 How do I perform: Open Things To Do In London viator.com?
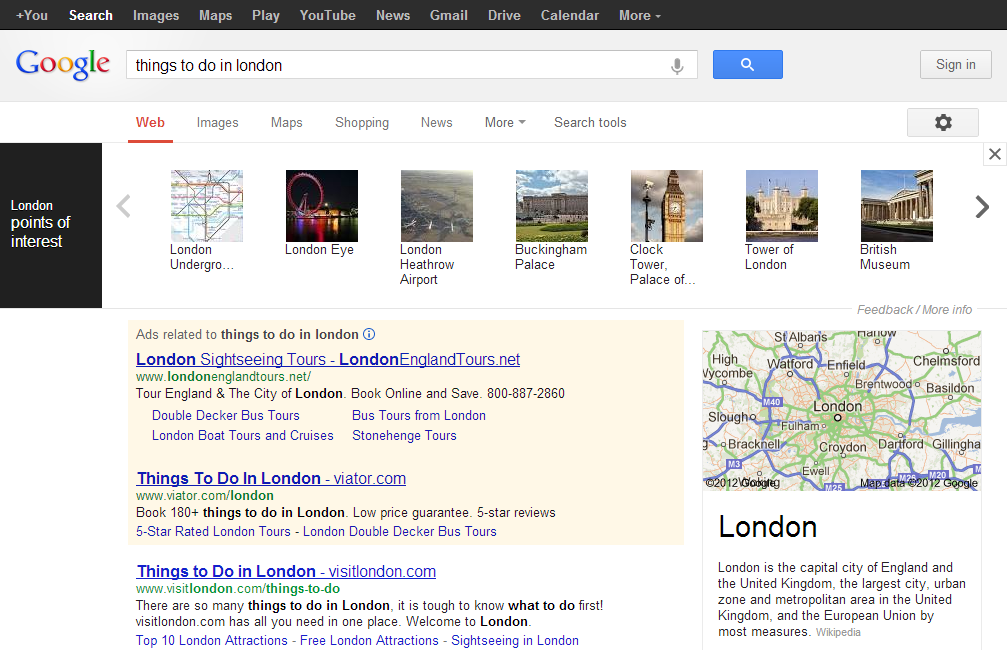(x=271, y=479)
